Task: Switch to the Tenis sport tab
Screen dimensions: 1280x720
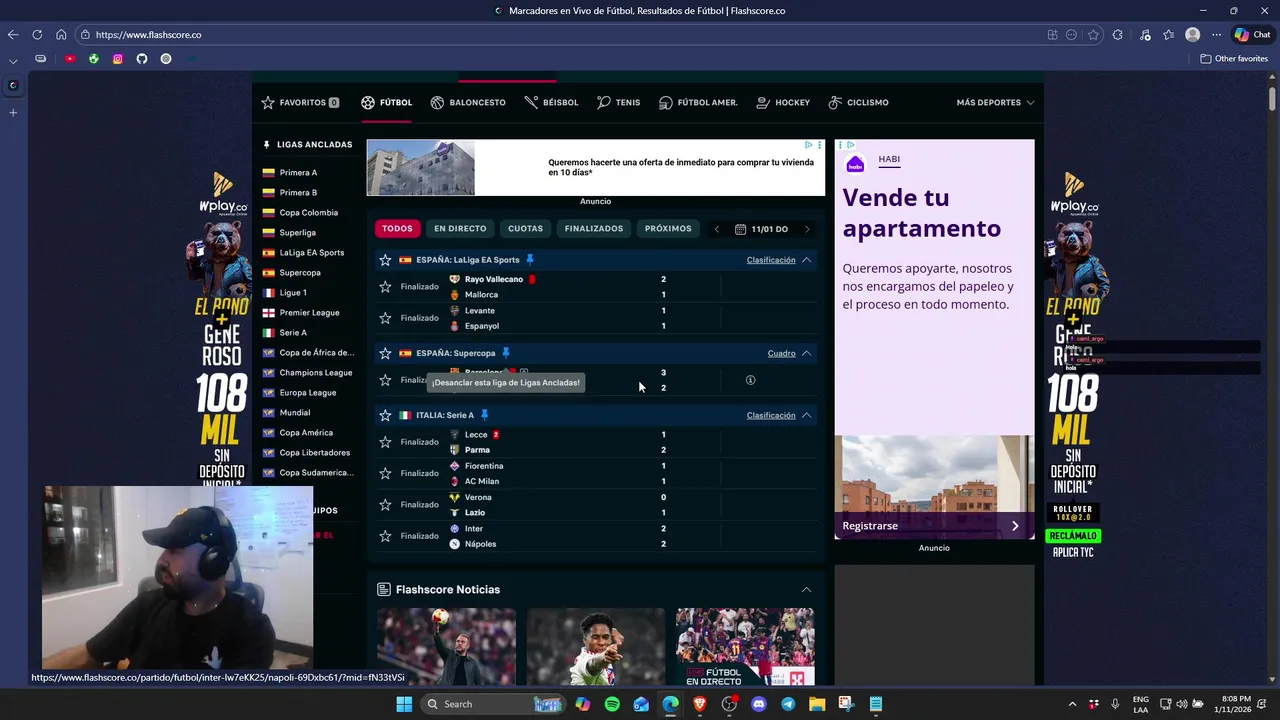Action: (618, 102)
